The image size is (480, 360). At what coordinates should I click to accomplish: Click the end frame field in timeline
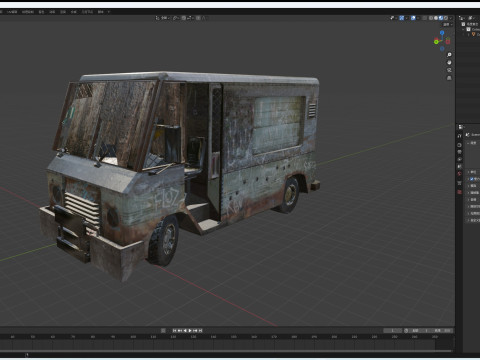(x=443, y=331)
